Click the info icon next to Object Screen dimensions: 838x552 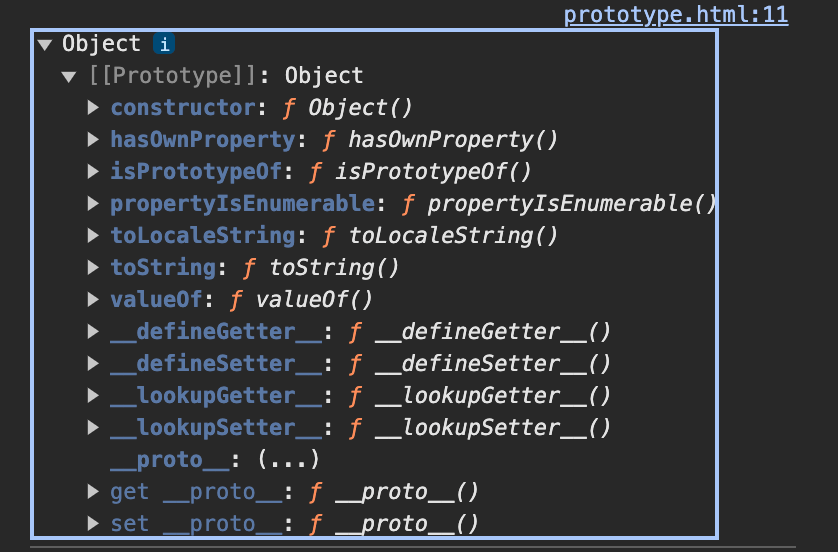[x=165, y=44]
